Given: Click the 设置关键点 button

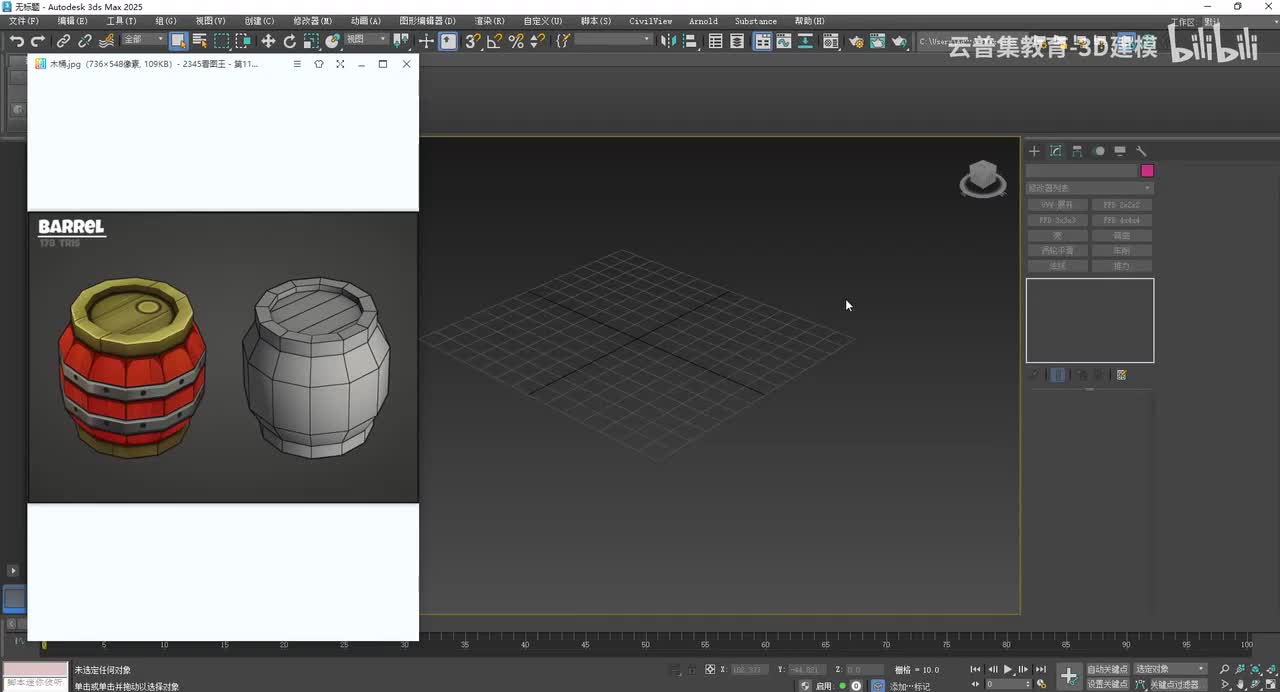Looking at the screenshot, I should [1107, 684].
